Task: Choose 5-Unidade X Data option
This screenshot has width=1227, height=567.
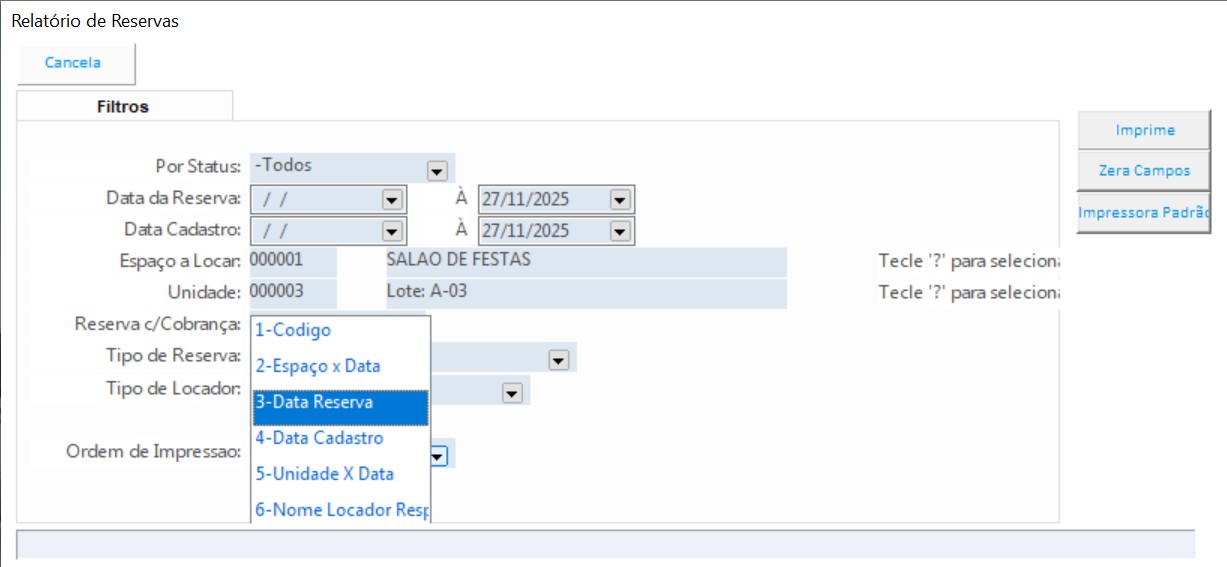Action: (340, 474)
